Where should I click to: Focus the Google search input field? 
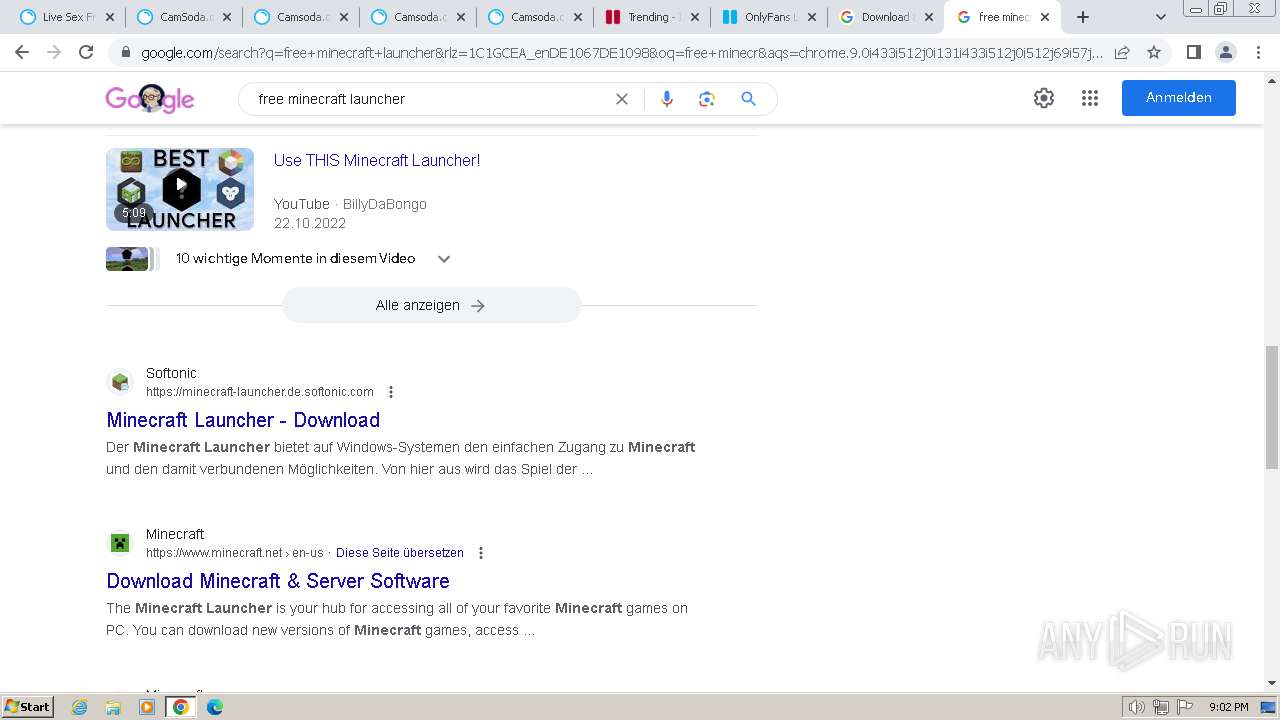[430, 99]
